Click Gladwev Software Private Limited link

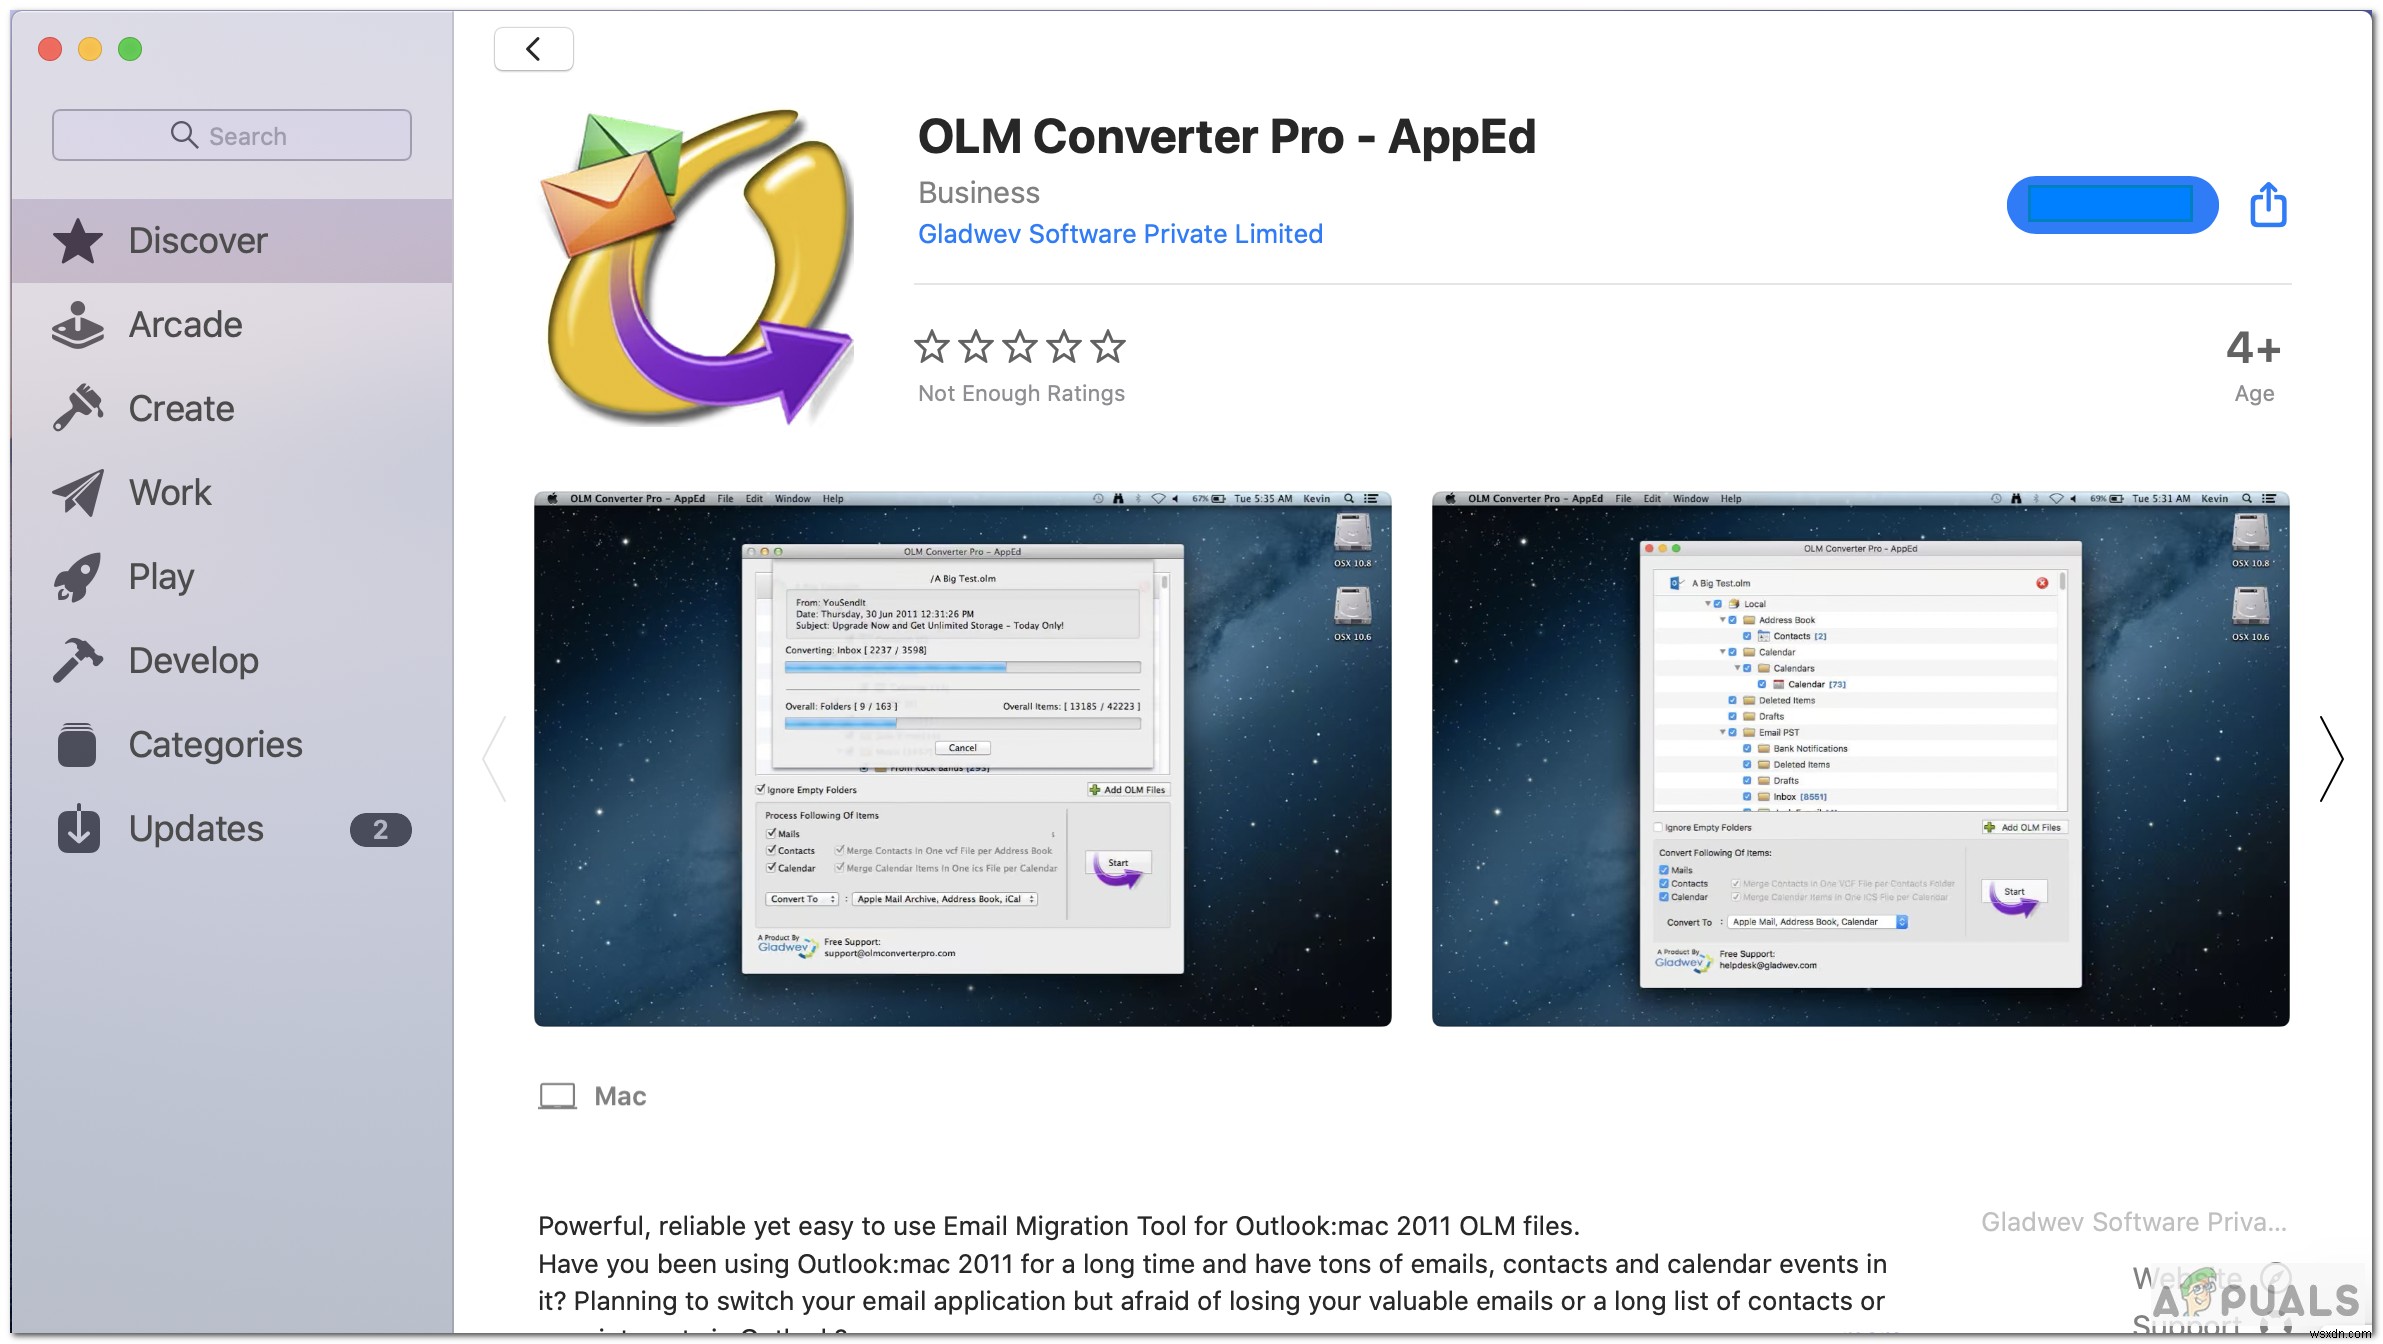[x=1119, y=234]
